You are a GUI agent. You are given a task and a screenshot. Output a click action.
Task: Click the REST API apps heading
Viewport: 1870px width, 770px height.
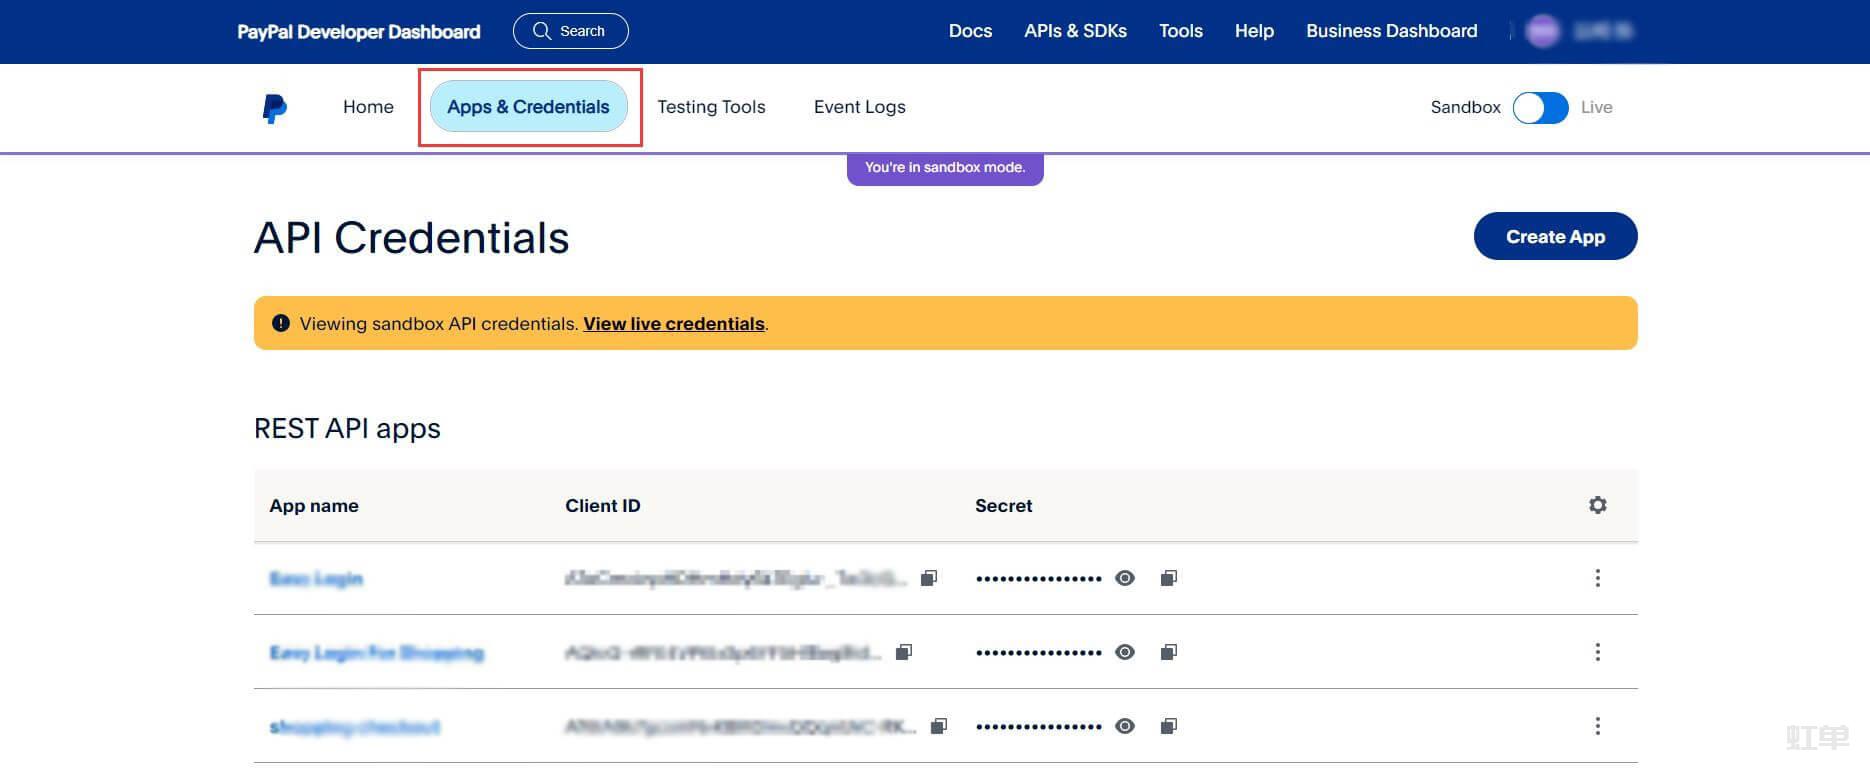coord(347,429)
